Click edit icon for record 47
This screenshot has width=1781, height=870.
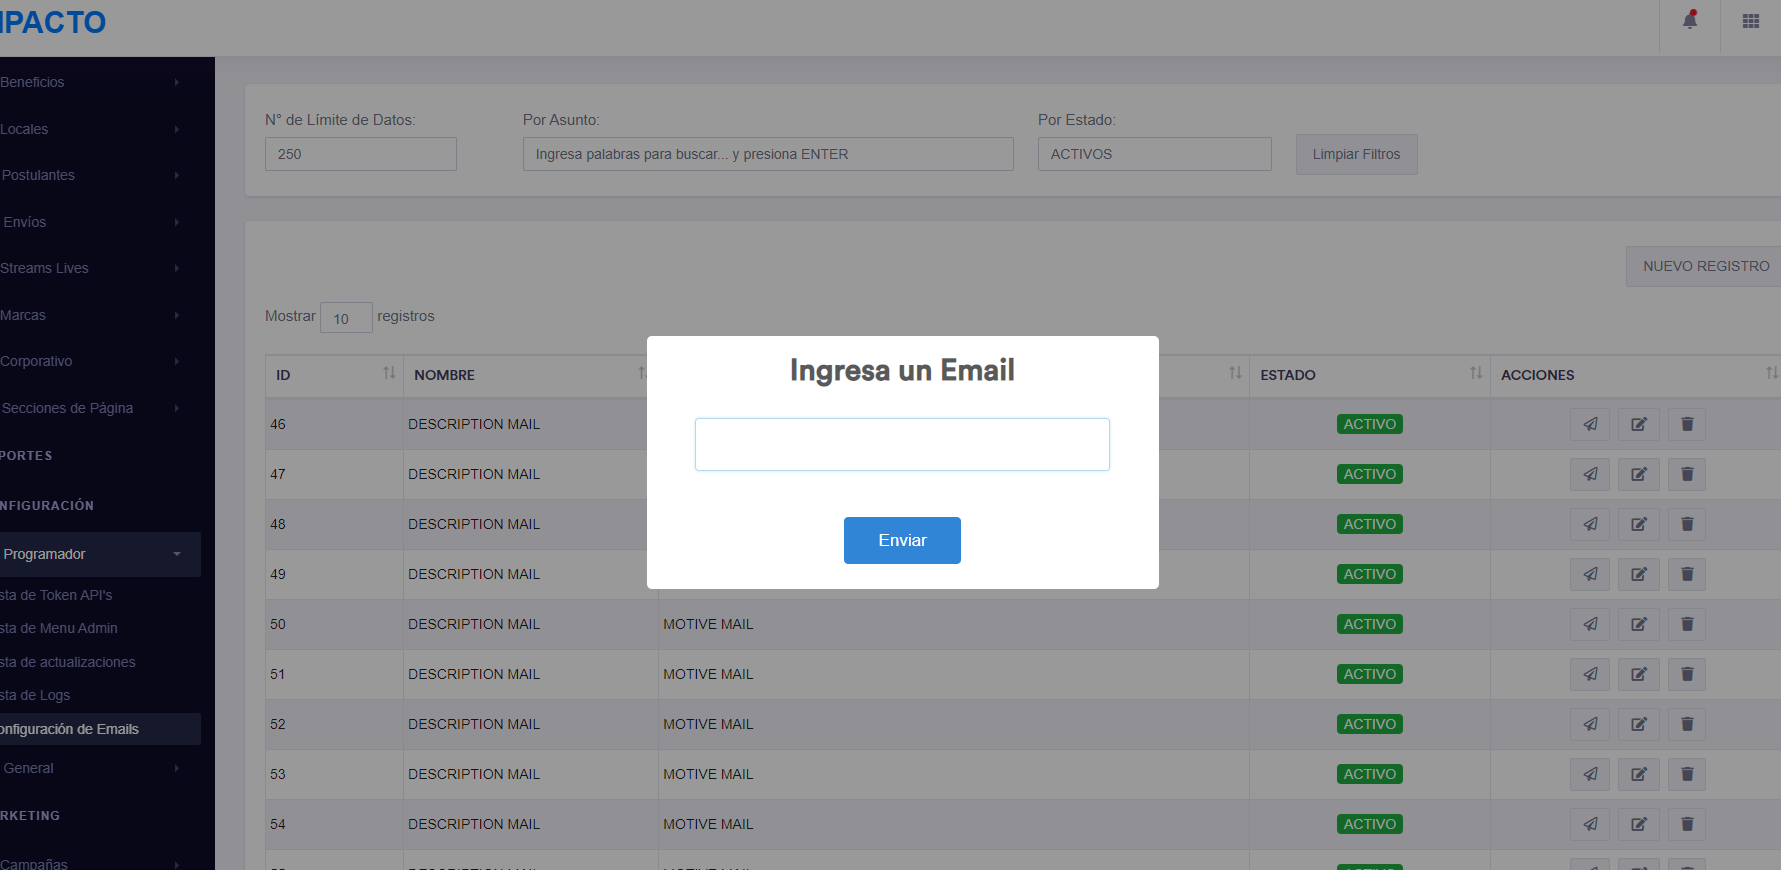click(x=1639, y=474)
